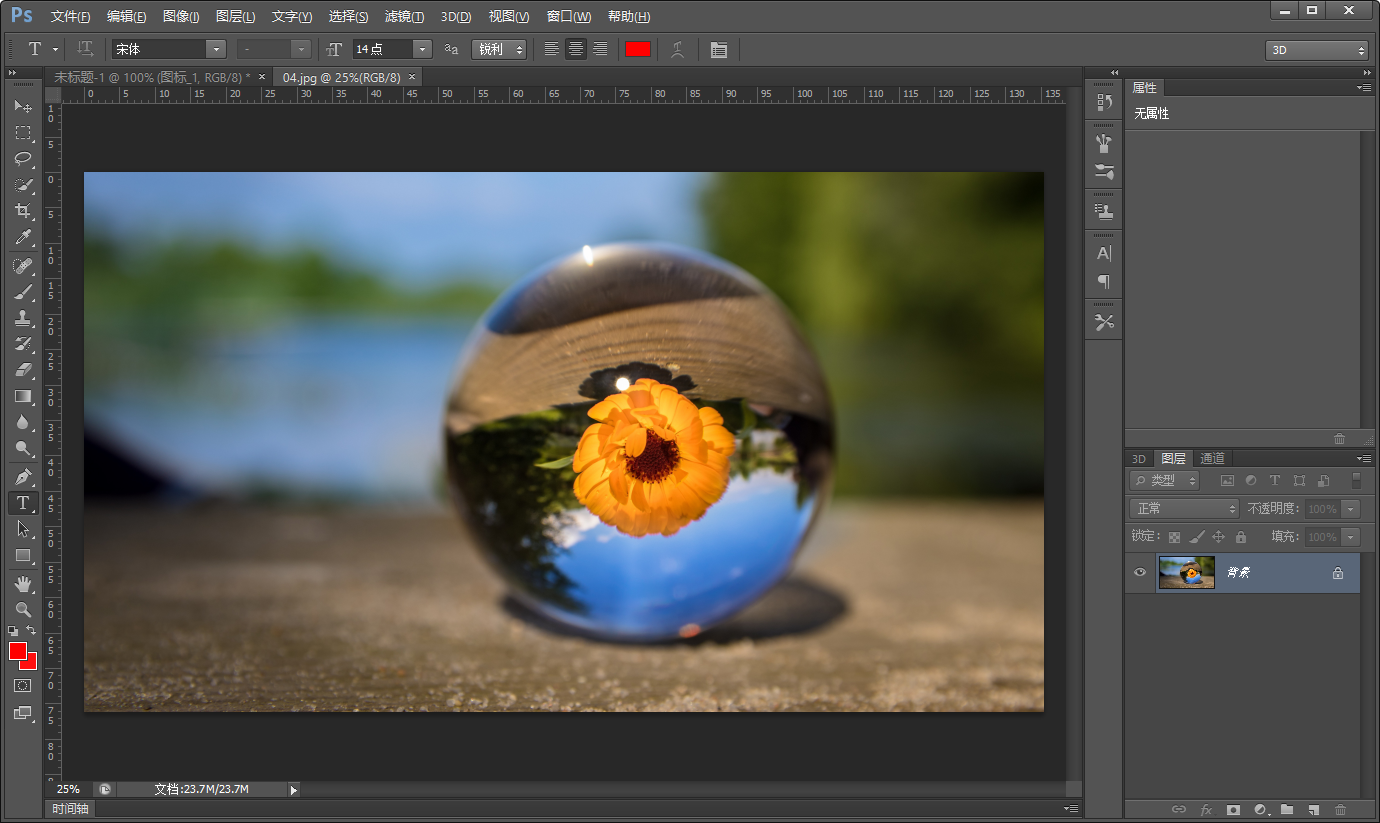
Task: Switch to the 通道 panel tab
Action: click(1212, 458)
